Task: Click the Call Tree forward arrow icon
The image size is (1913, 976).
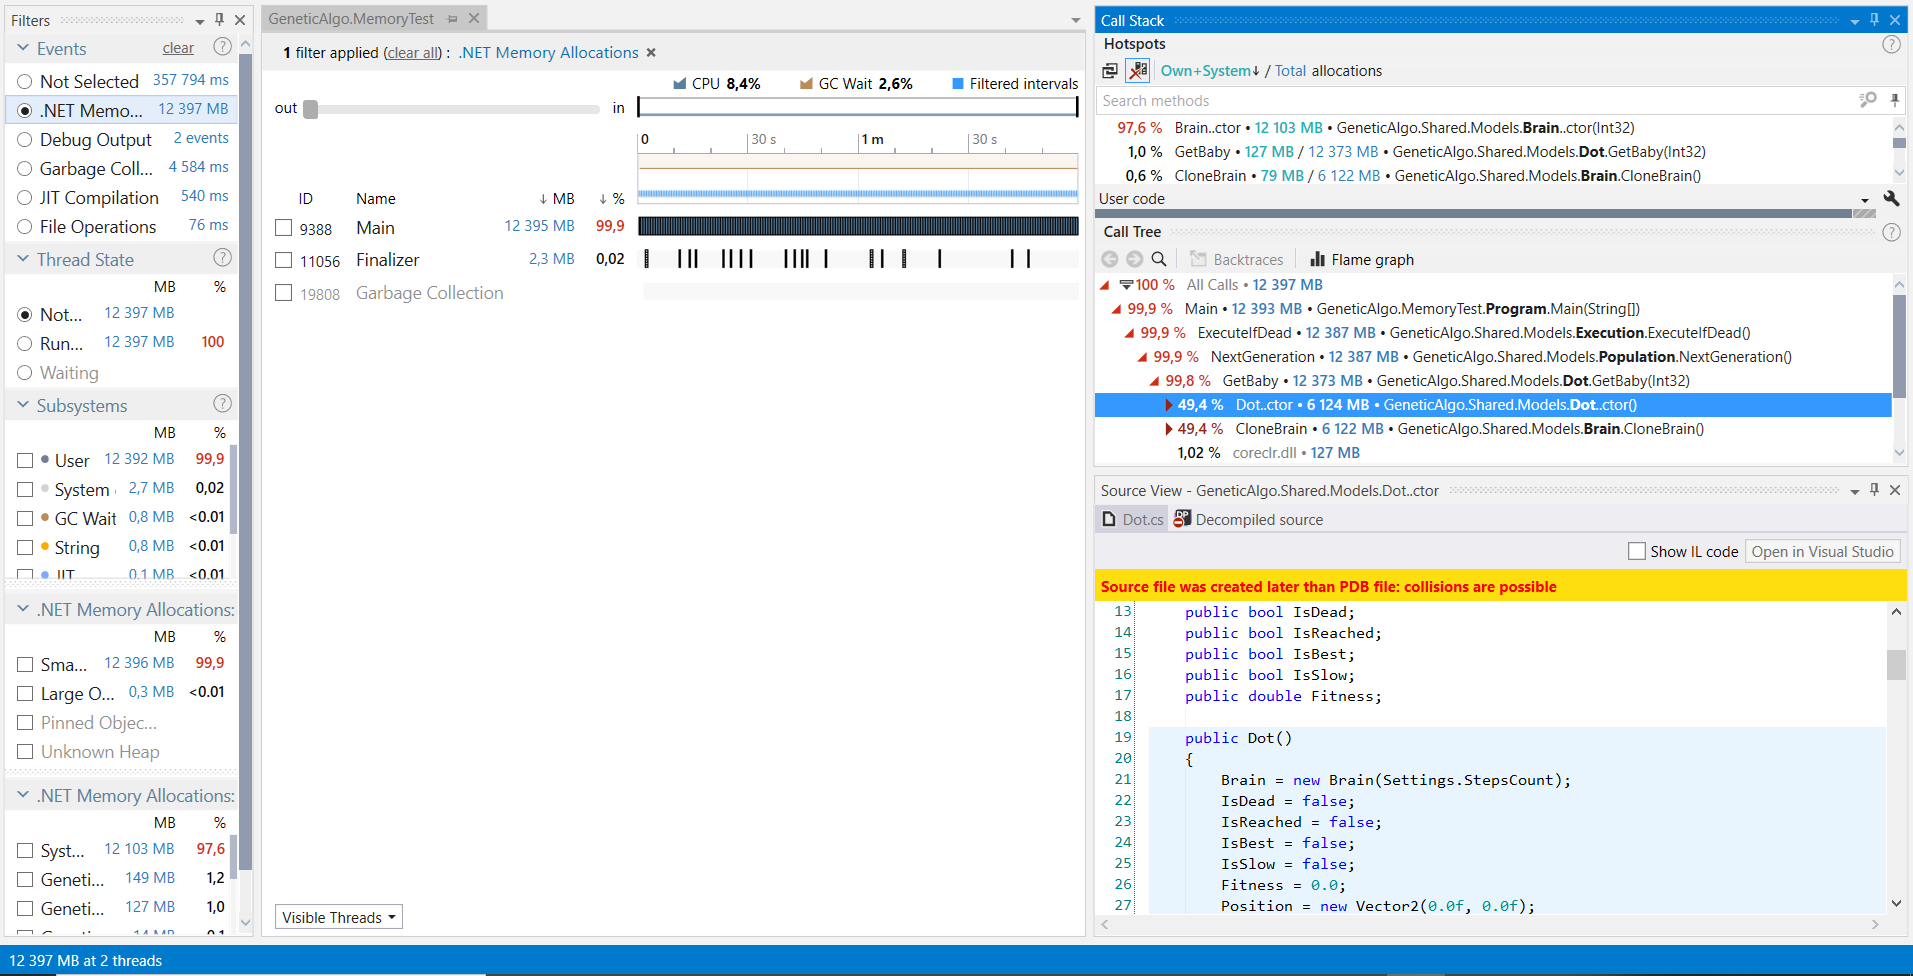Action: tap(1134, 259)
